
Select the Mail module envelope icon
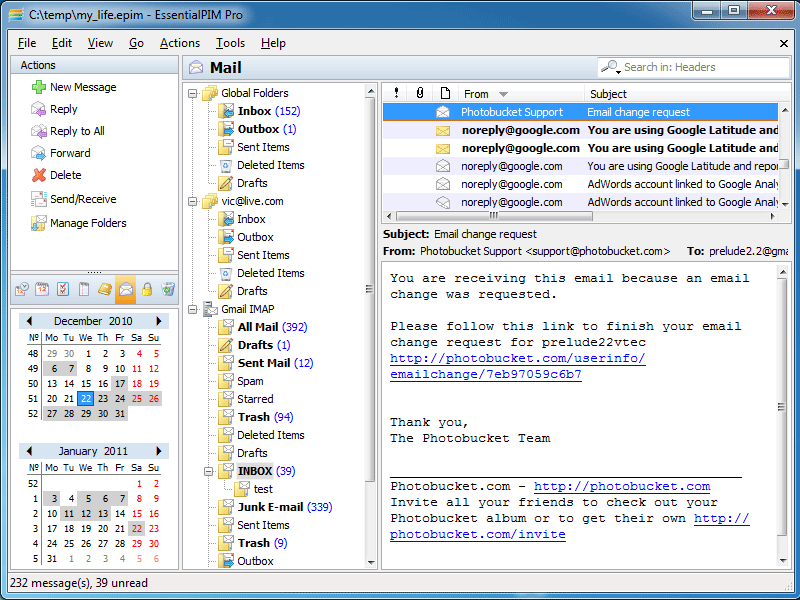[x=126, y=289]
